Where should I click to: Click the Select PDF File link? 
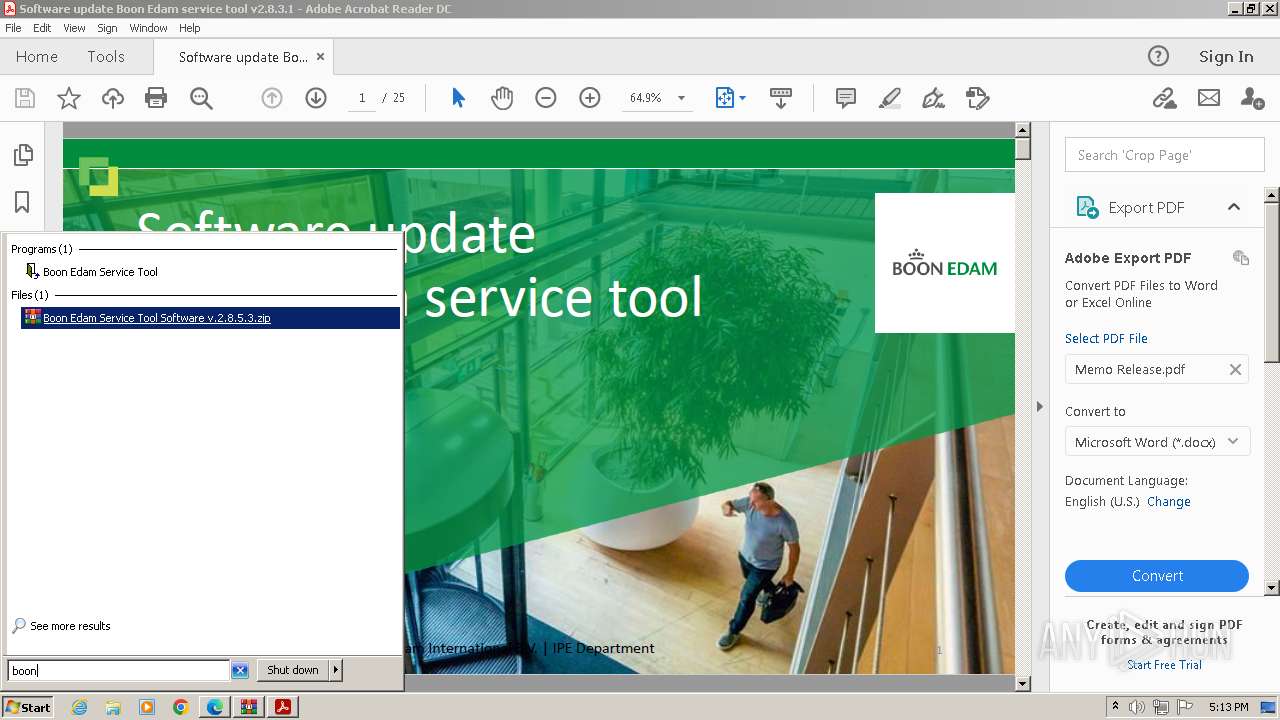pos(1106,338)
